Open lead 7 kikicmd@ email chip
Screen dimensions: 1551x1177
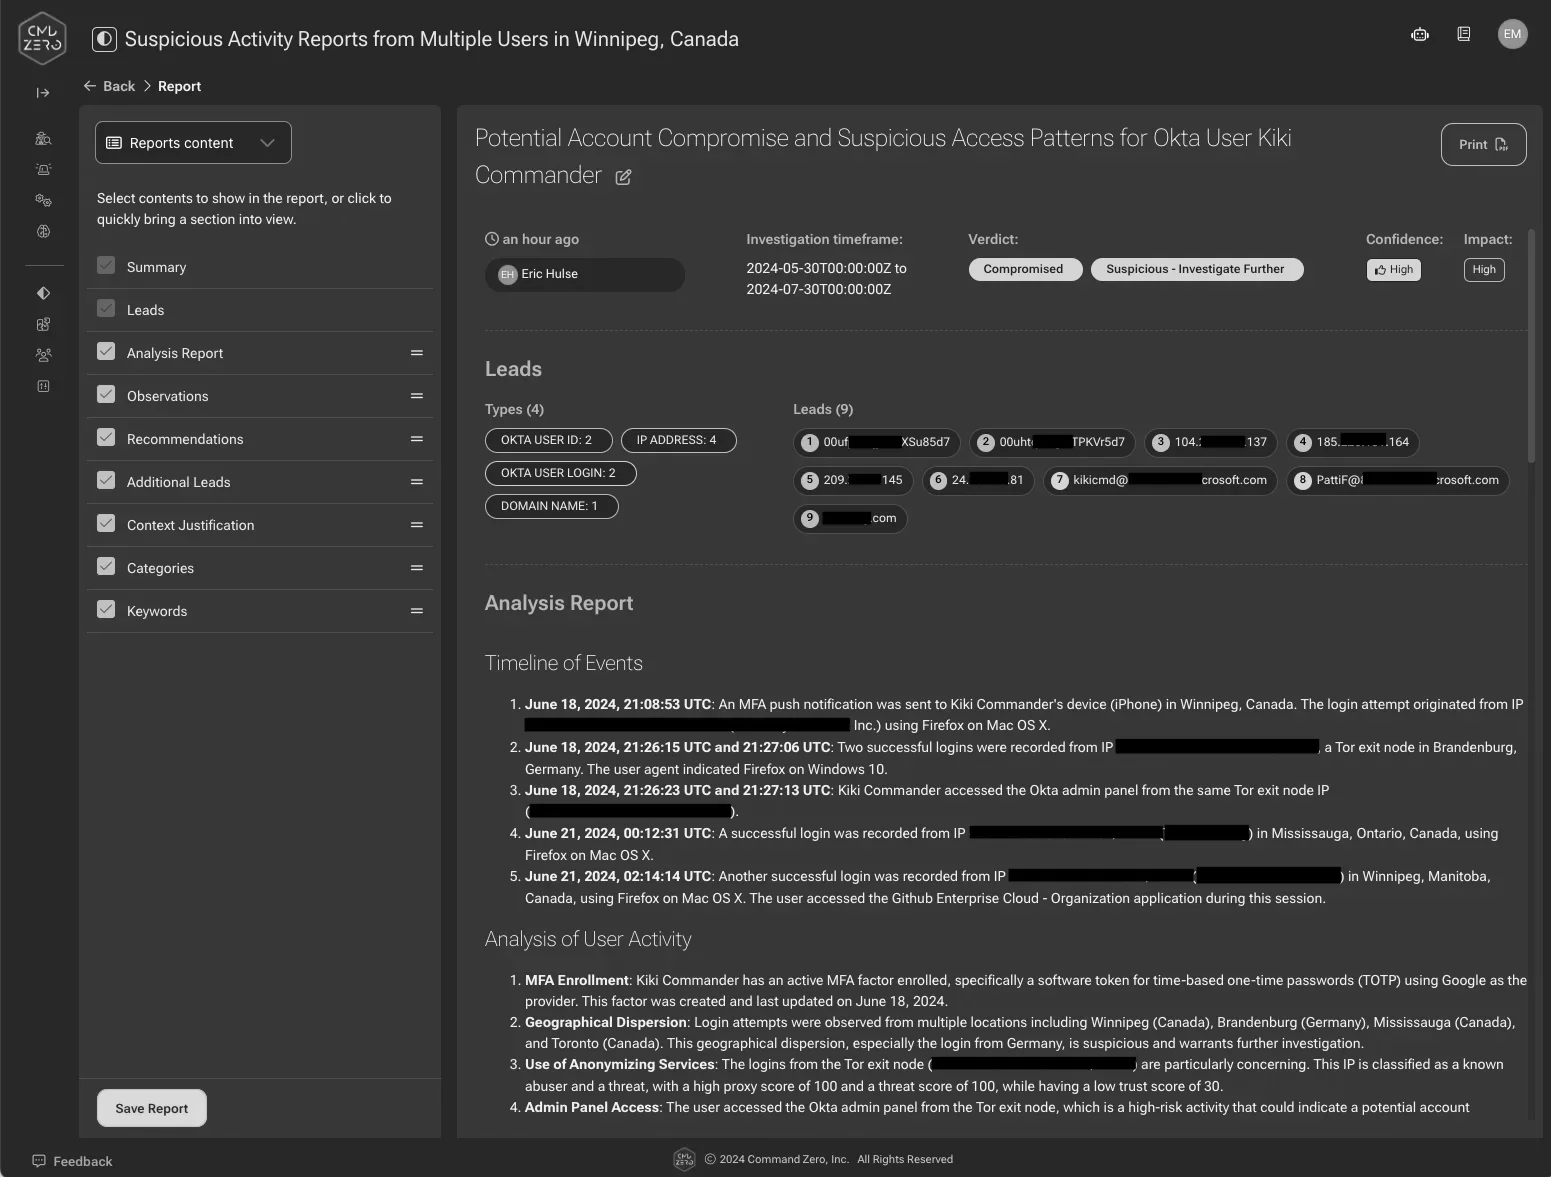[1160, 480]
